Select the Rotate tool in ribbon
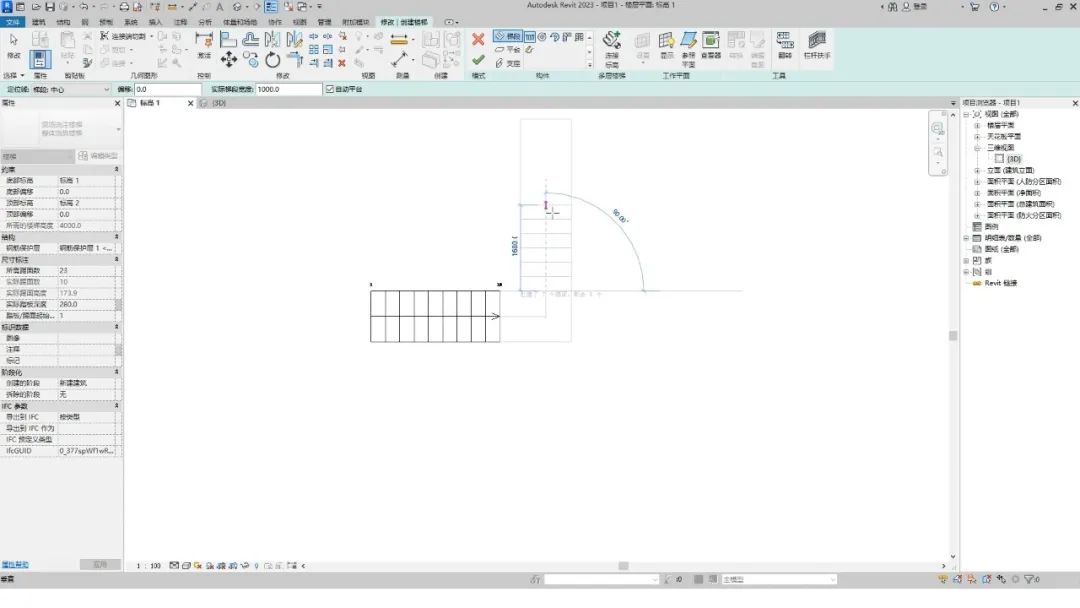The image size is (1080, 608). 273,60
